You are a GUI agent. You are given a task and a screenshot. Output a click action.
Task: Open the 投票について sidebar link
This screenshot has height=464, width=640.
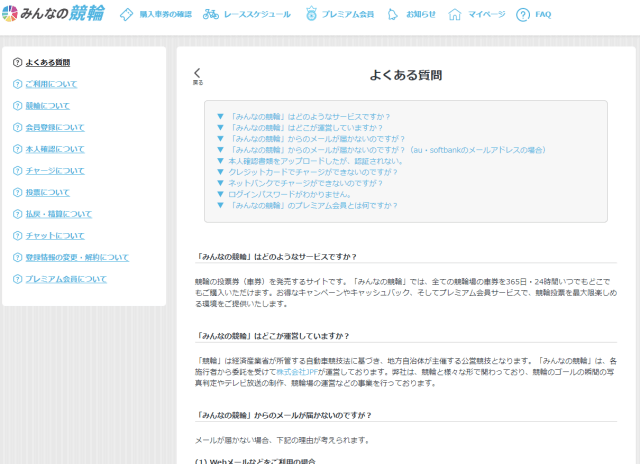(48, 192)
